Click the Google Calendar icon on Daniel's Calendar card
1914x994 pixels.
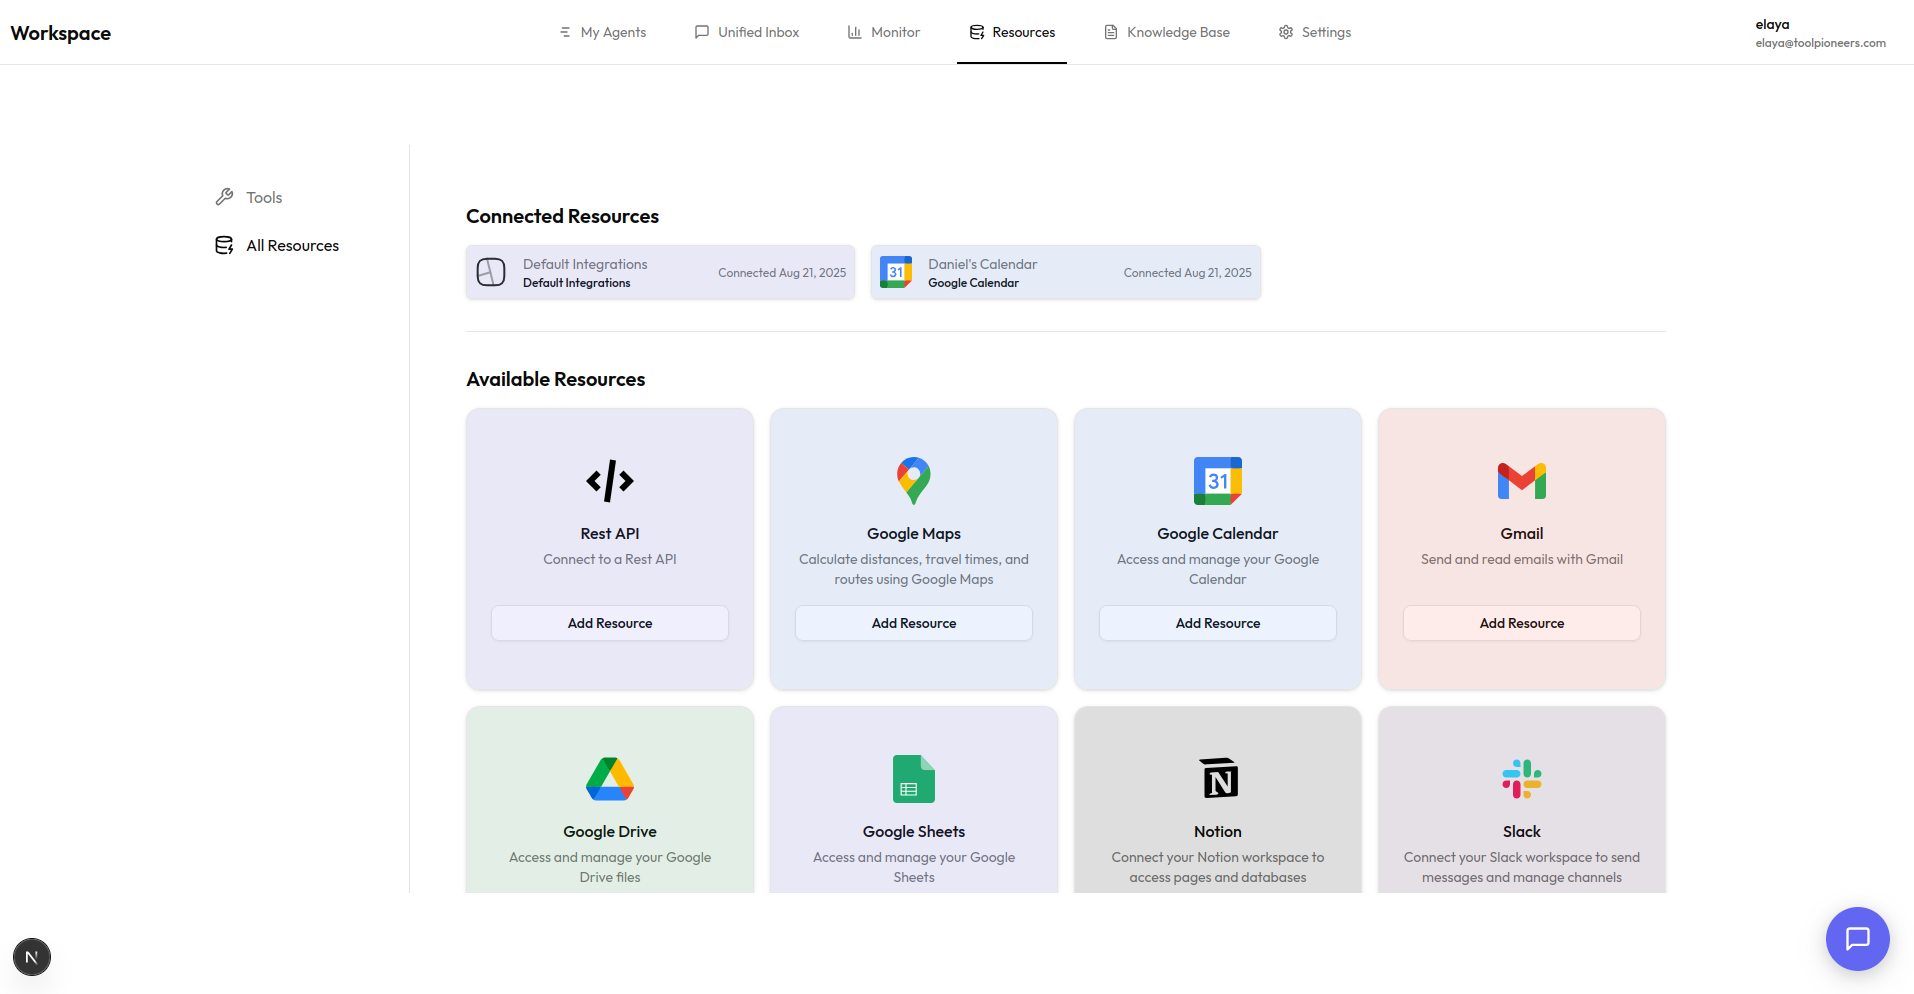[x=896, y=271]
